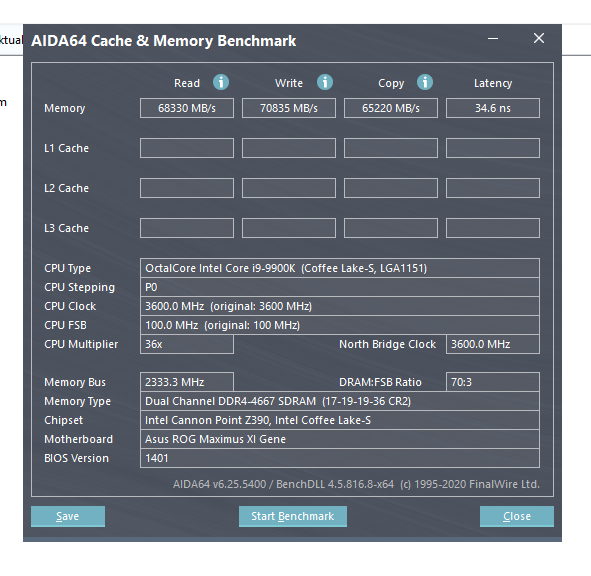This screenshot has height=576, width=591.
Task: Click the empty L2 Cache Latency field
Action: [x=493, y=188]
